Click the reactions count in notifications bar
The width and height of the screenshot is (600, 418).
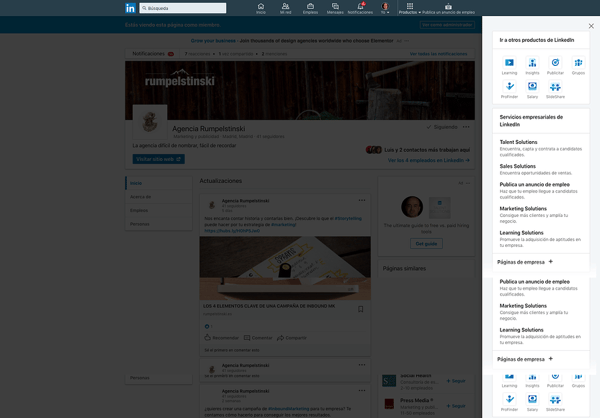(197, 54)
